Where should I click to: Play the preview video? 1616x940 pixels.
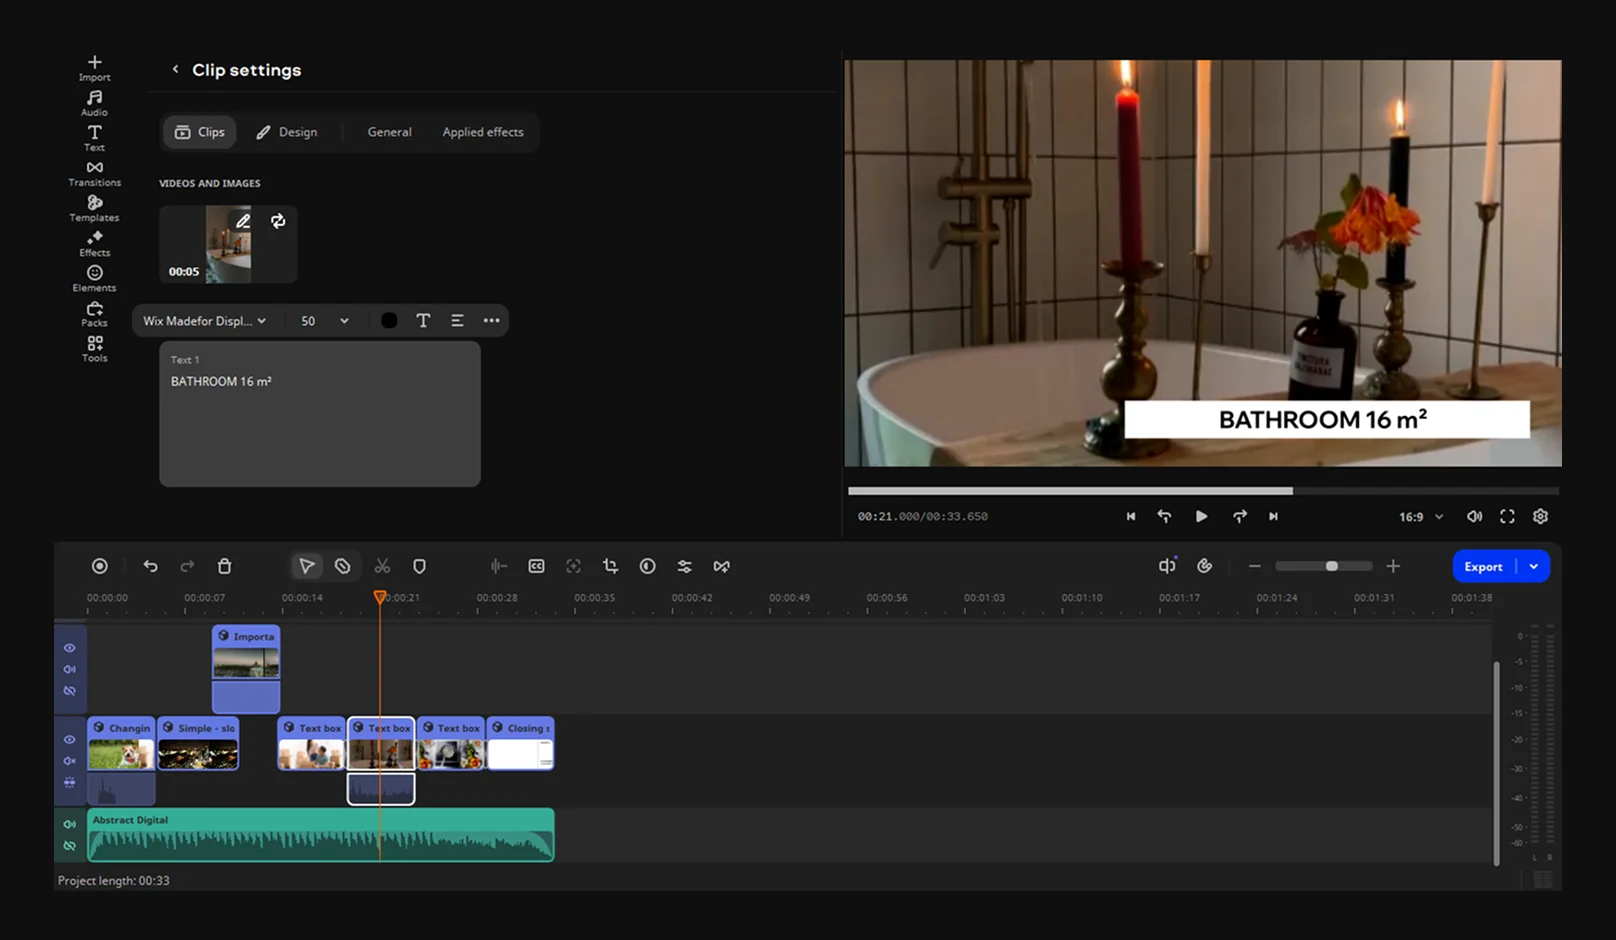1201,517
